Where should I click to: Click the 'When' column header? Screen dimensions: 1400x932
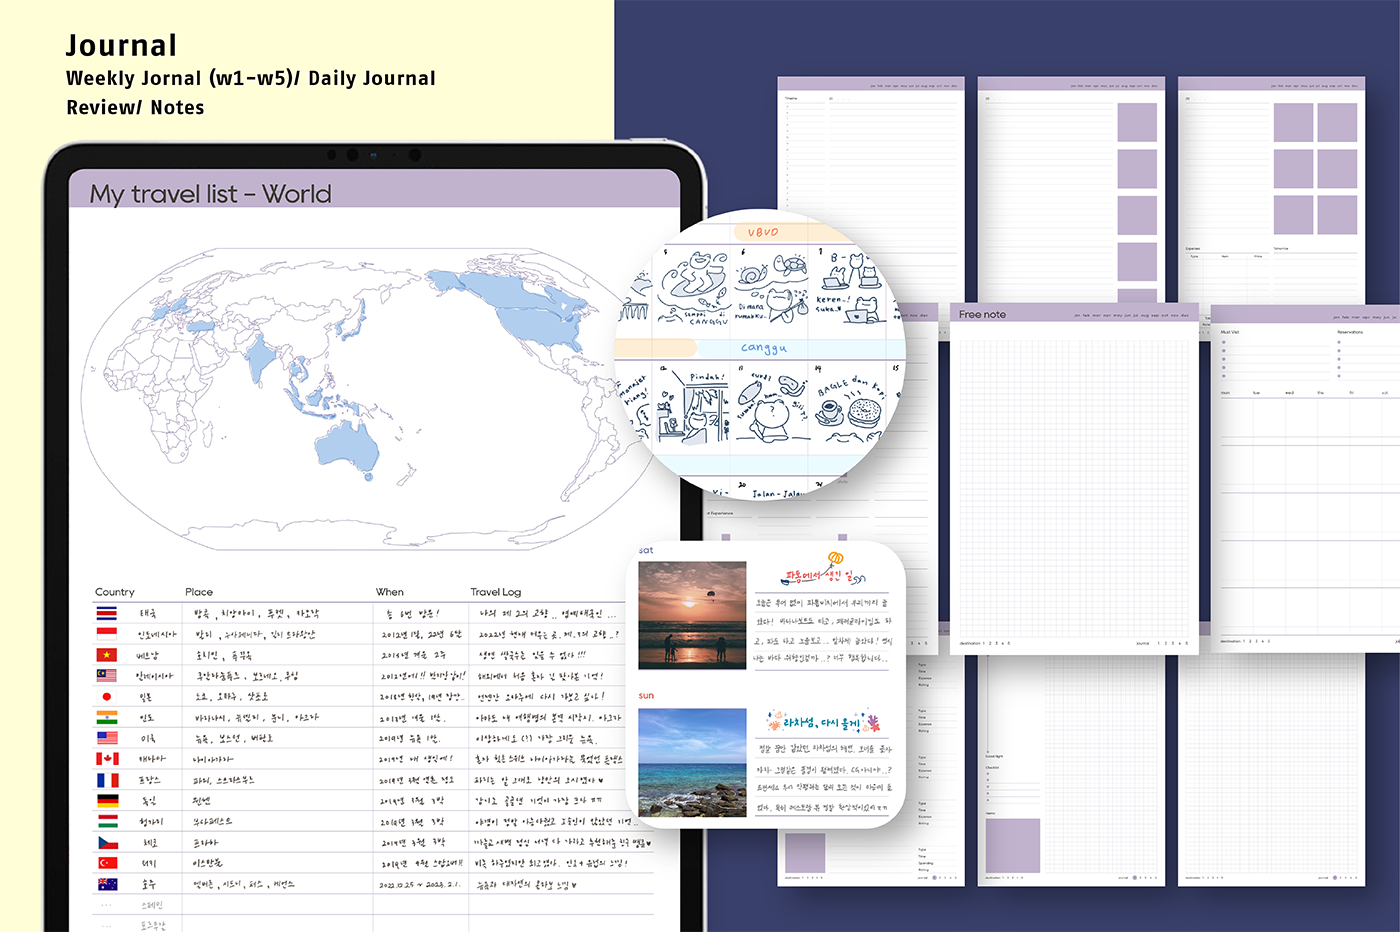tap(389, 592)
